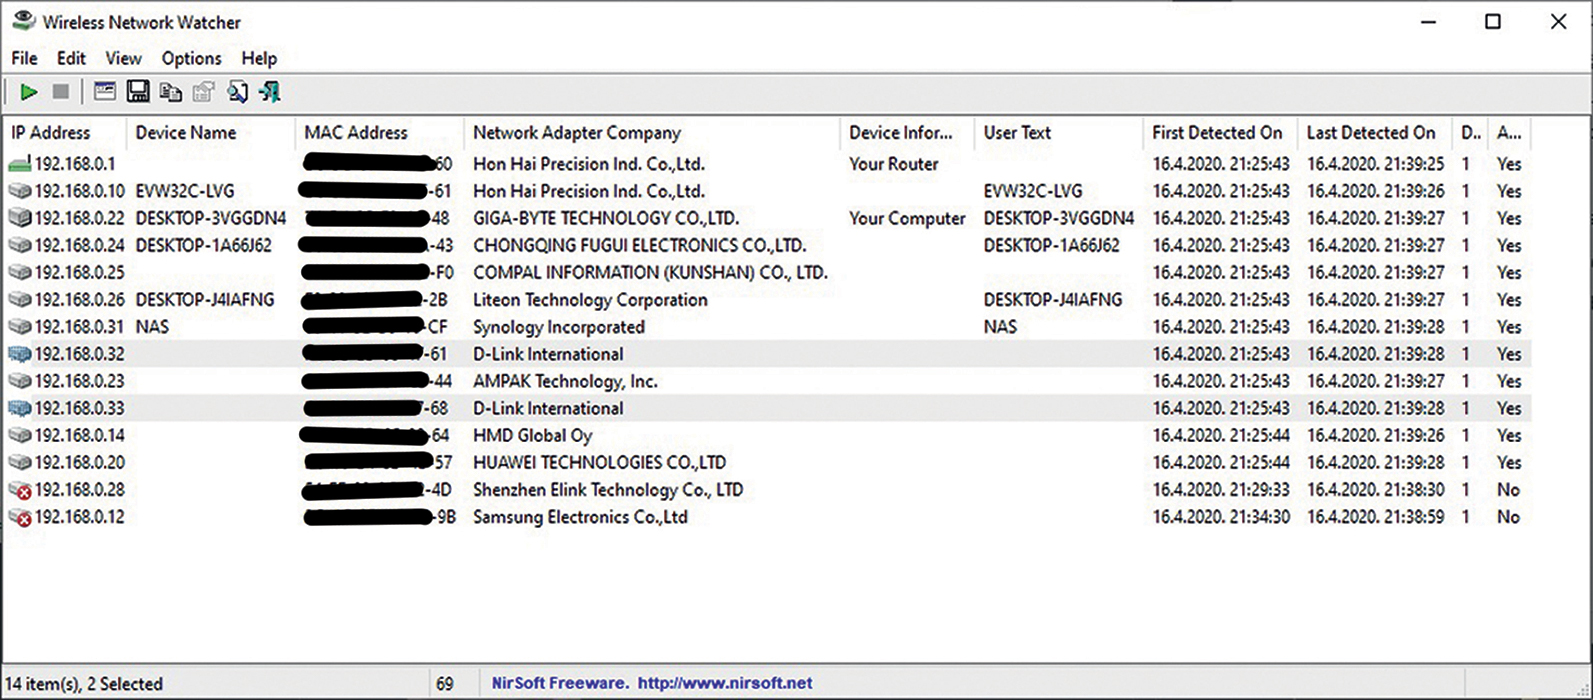This screenshot has width=1593, height=700.
Task: Open the Edit menu
Action: (x=71, y=58)
